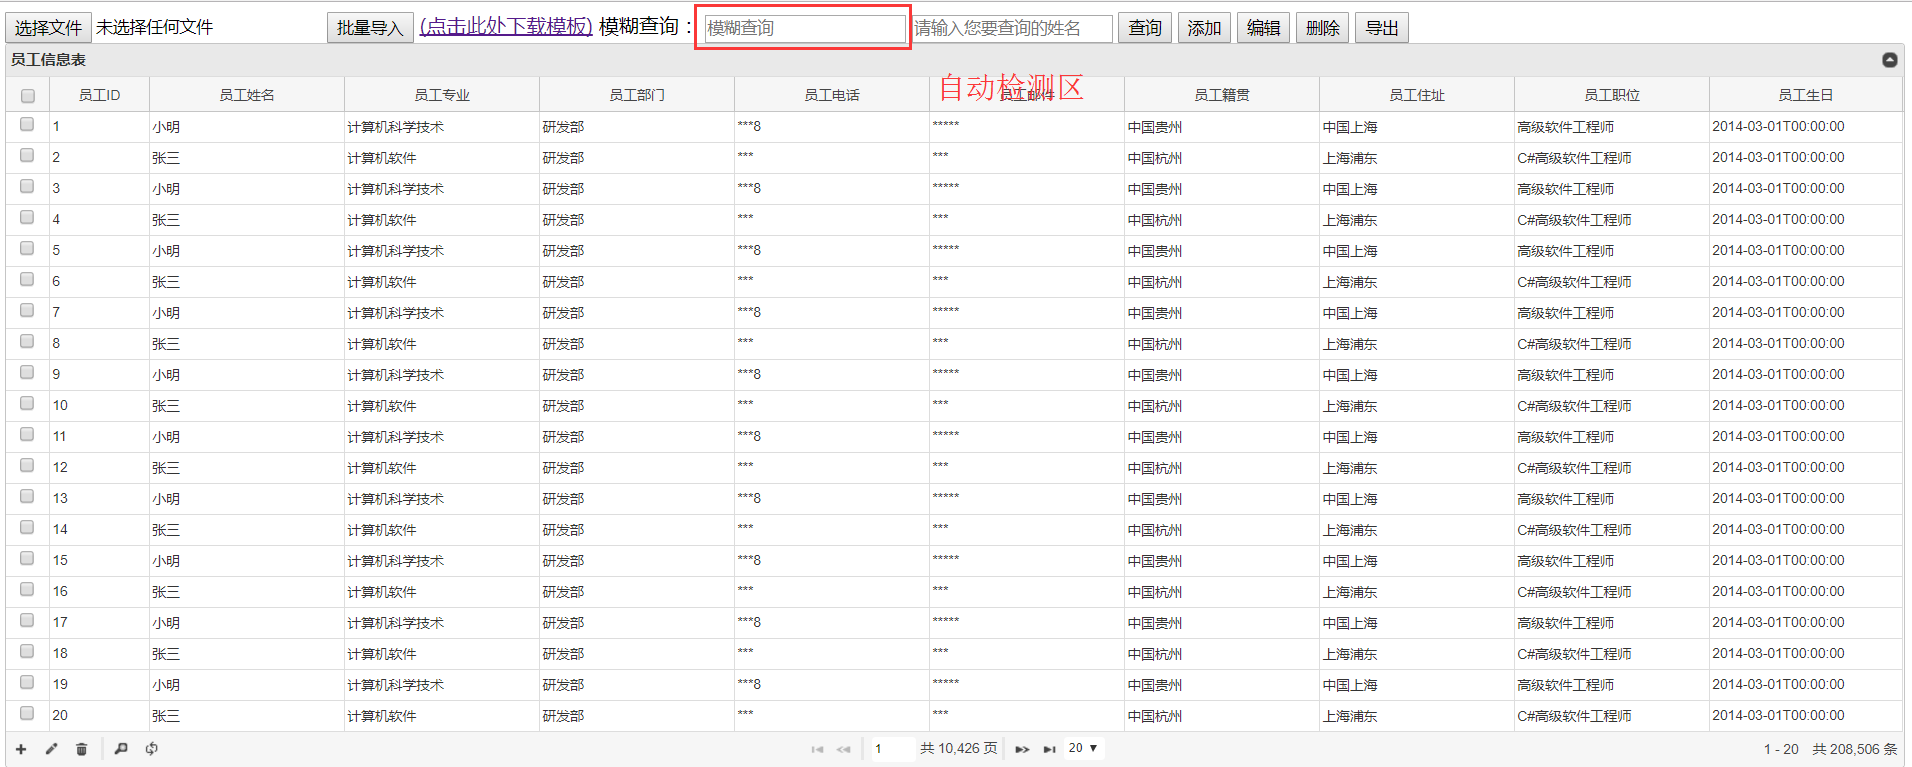Click the 未选择任何文件 file status text
The height and width of the screenshot is (767, 1912).
(x=154, y=27)
